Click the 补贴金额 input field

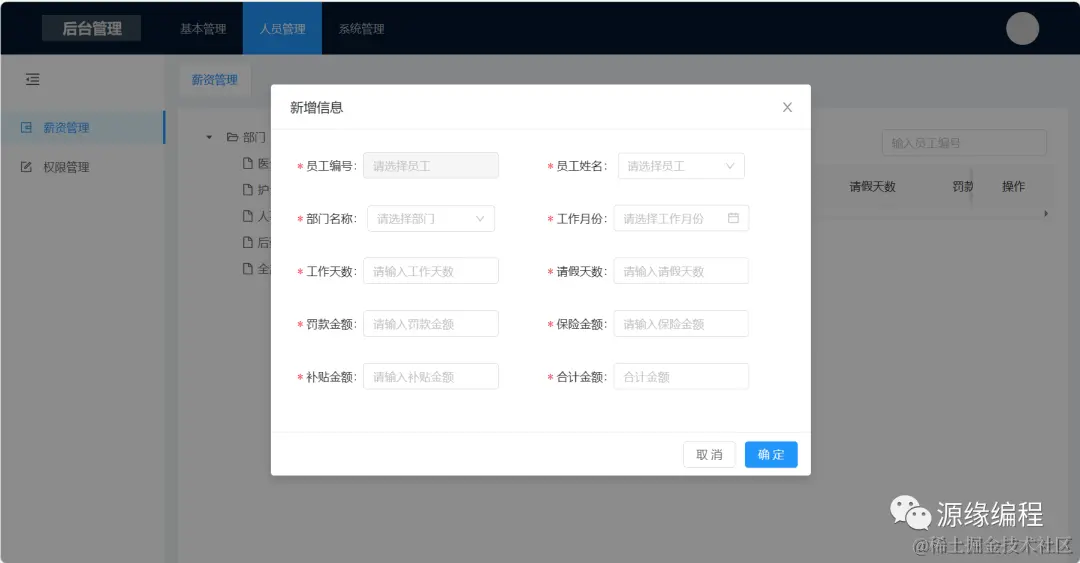coord(431,377)
